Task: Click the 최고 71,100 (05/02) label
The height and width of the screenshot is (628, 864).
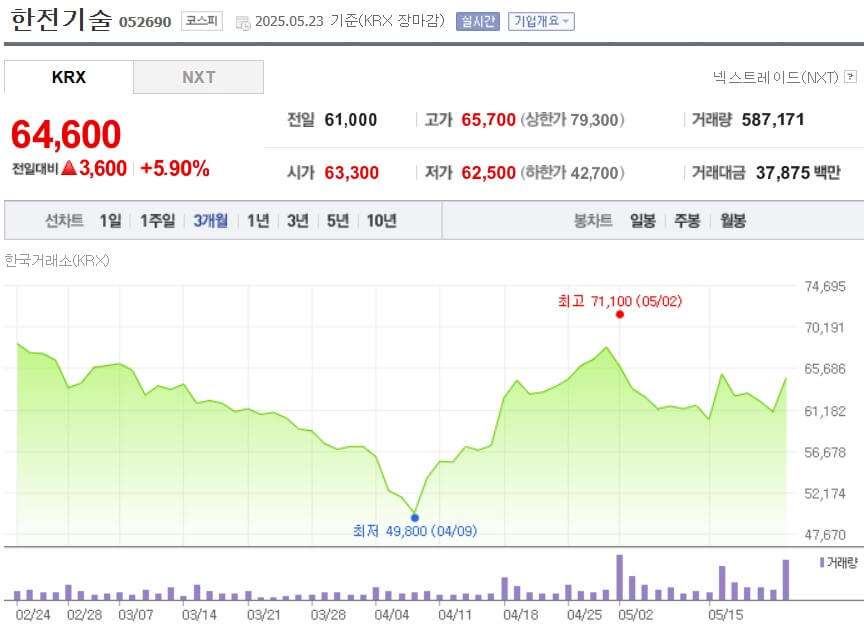Action: point(620,301)
